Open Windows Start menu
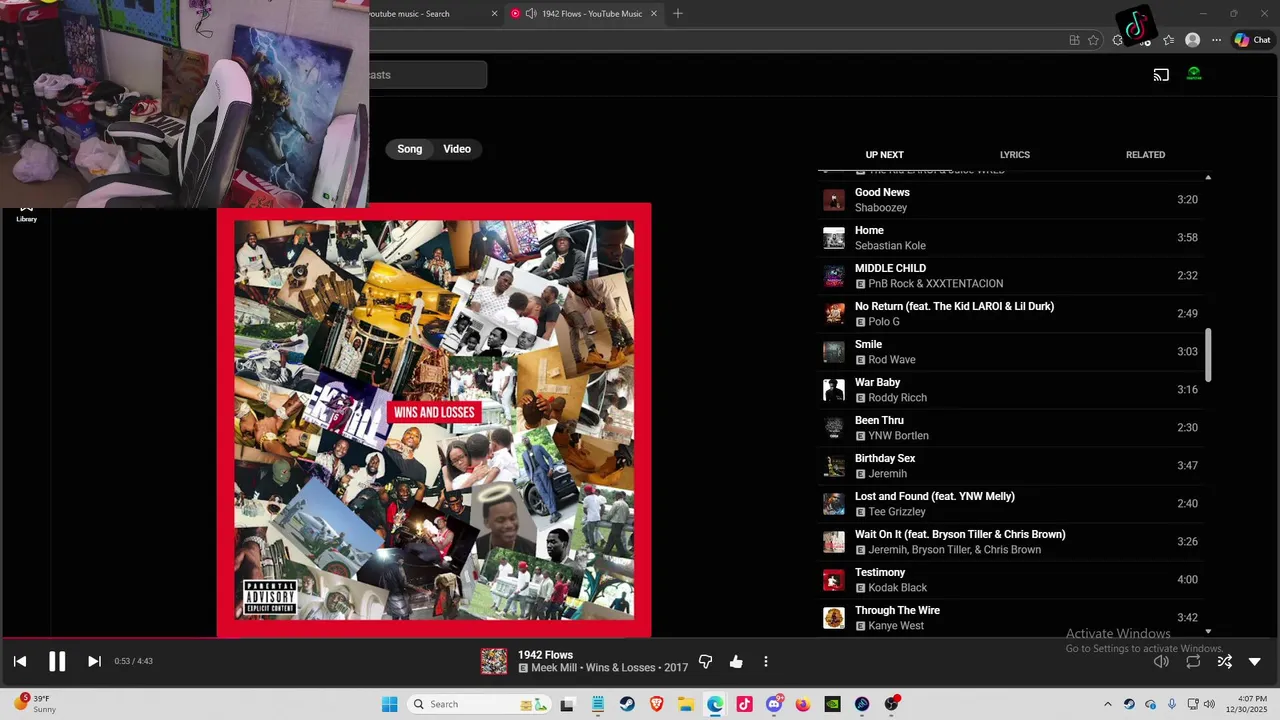 389,704
